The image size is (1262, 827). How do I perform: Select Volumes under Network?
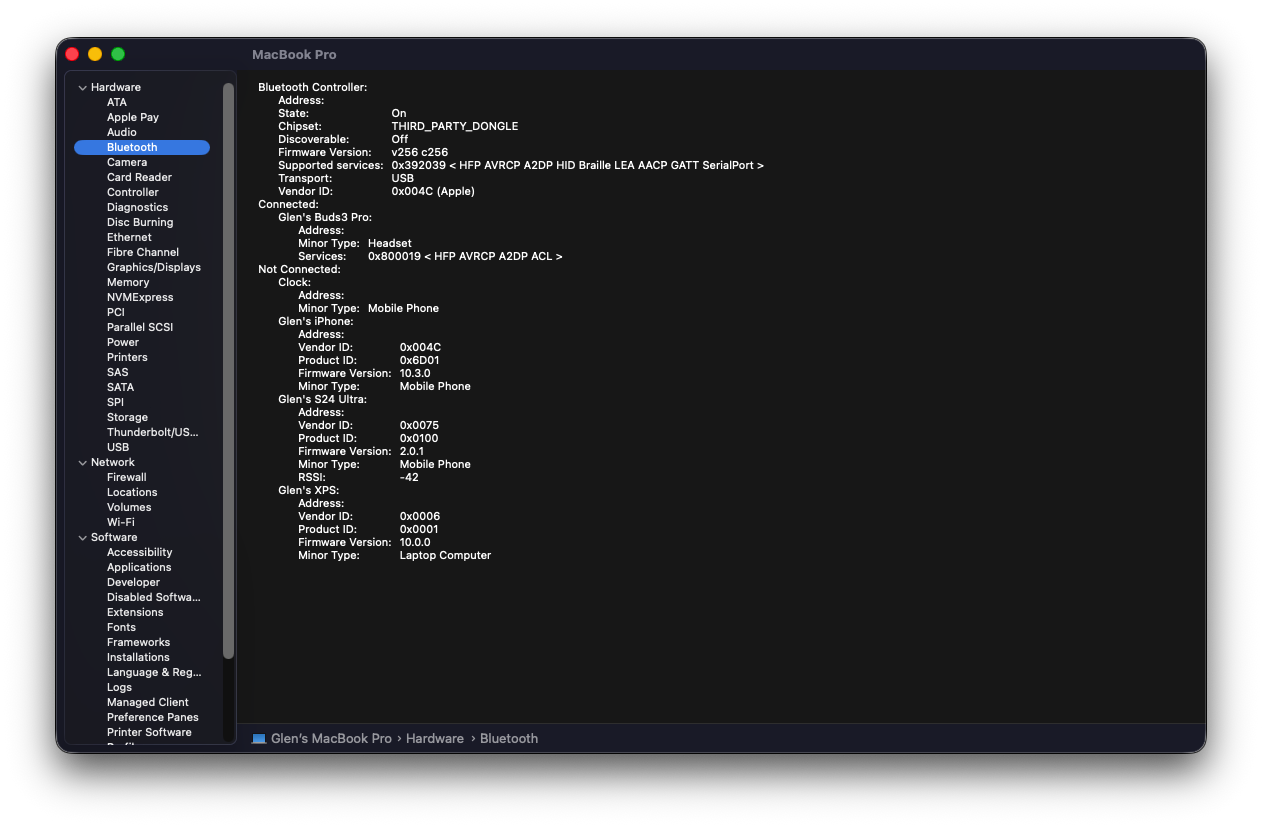tap(129, 507)
